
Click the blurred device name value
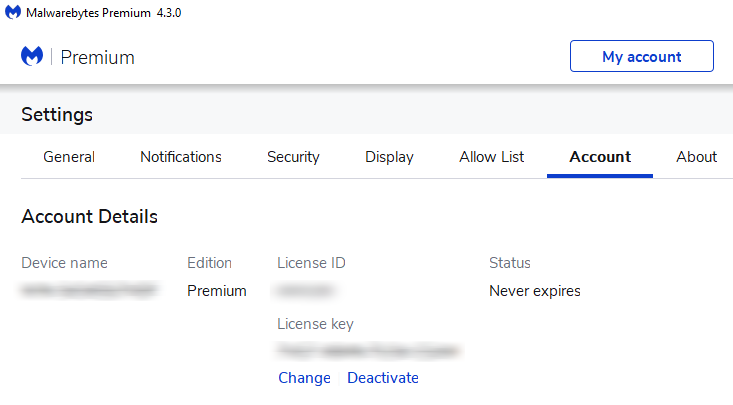click(89, 290)
